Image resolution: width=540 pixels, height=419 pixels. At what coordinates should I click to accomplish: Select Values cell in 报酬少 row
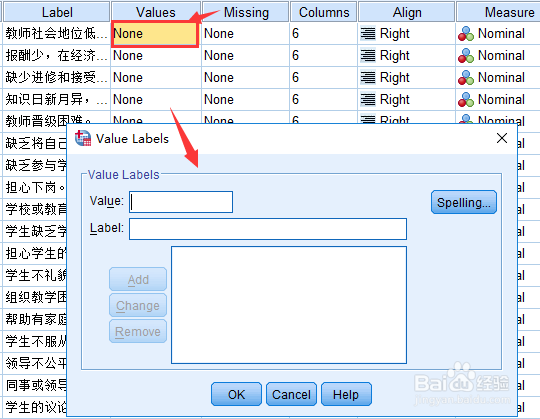click(x=156, y=55)
